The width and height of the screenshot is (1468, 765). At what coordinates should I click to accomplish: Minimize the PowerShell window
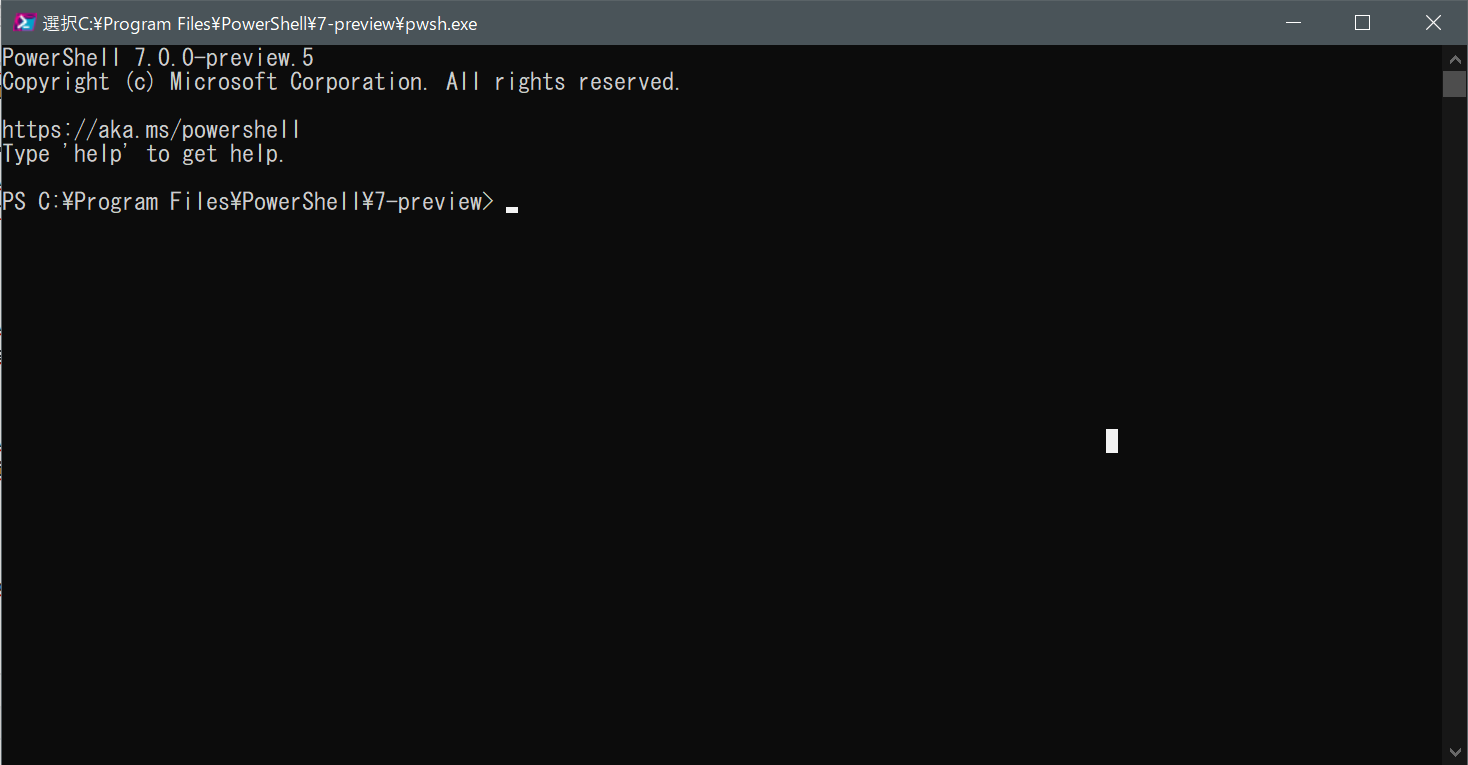tap(1293, 22)
